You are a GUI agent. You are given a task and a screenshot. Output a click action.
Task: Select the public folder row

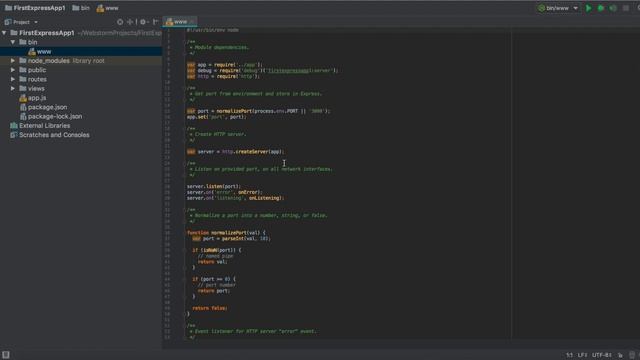pos(81,70)
